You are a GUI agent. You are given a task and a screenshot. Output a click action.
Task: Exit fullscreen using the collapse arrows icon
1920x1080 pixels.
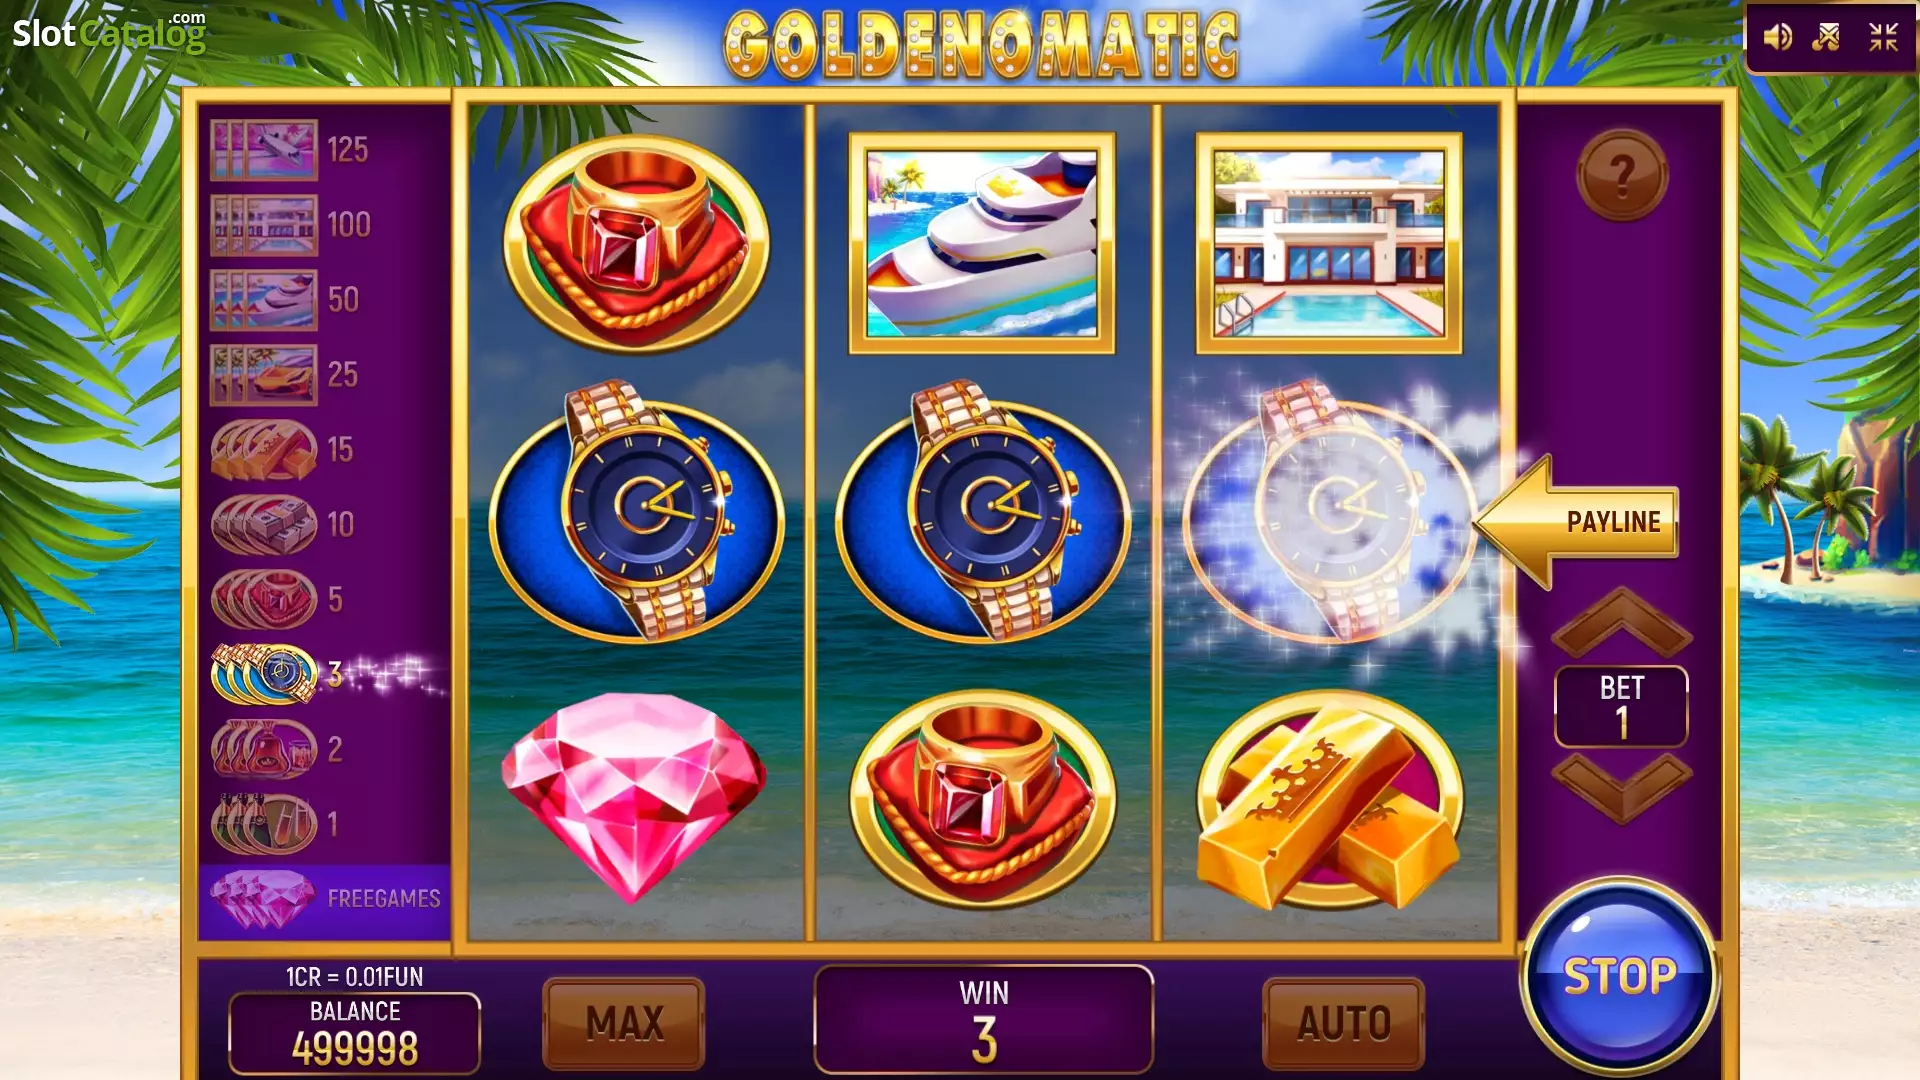coord(1884,38)
